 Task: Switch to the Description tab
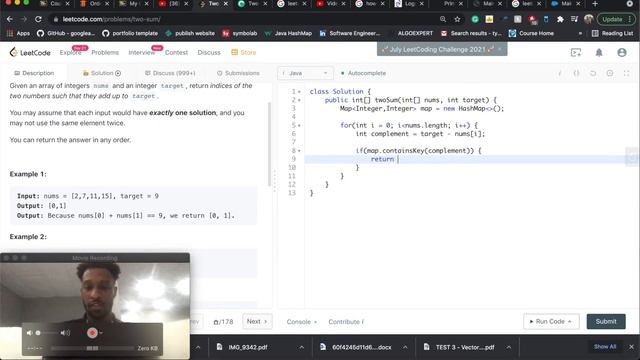pos(34,73)
